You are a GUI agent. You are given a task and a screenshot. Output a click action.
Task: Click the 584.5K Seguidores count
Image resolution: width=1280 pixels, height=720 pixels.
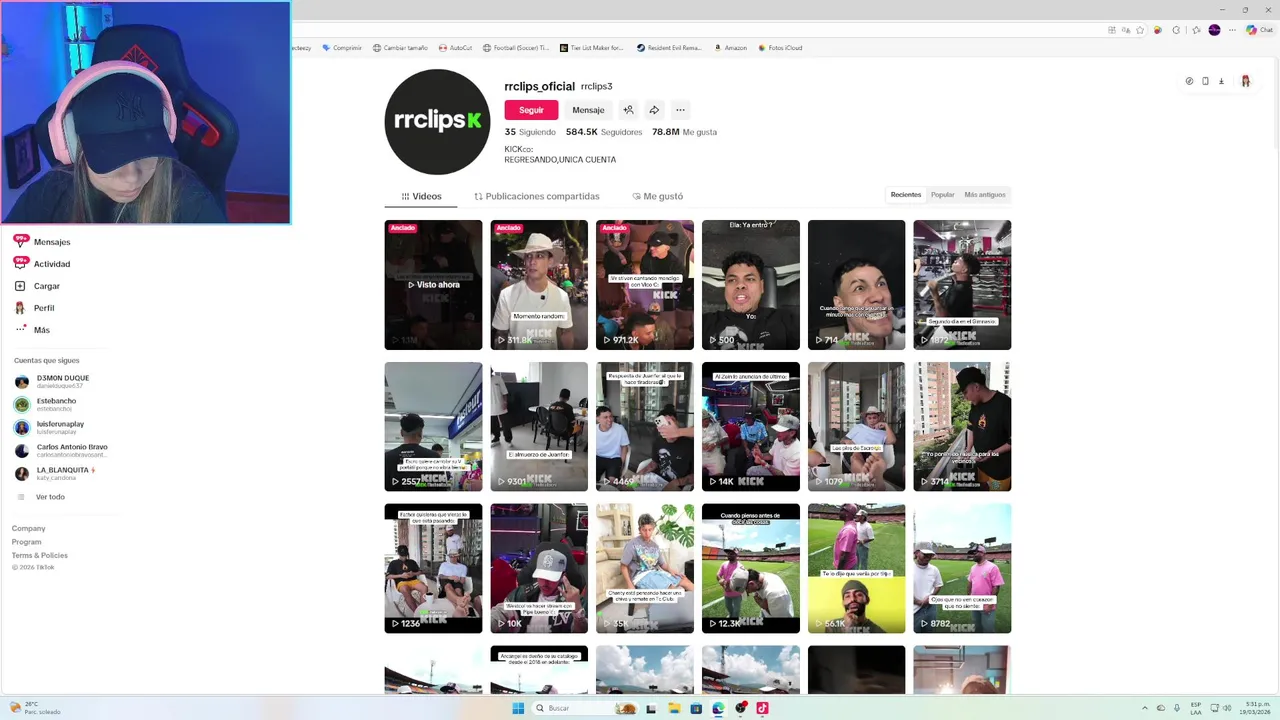click(604, 132)
